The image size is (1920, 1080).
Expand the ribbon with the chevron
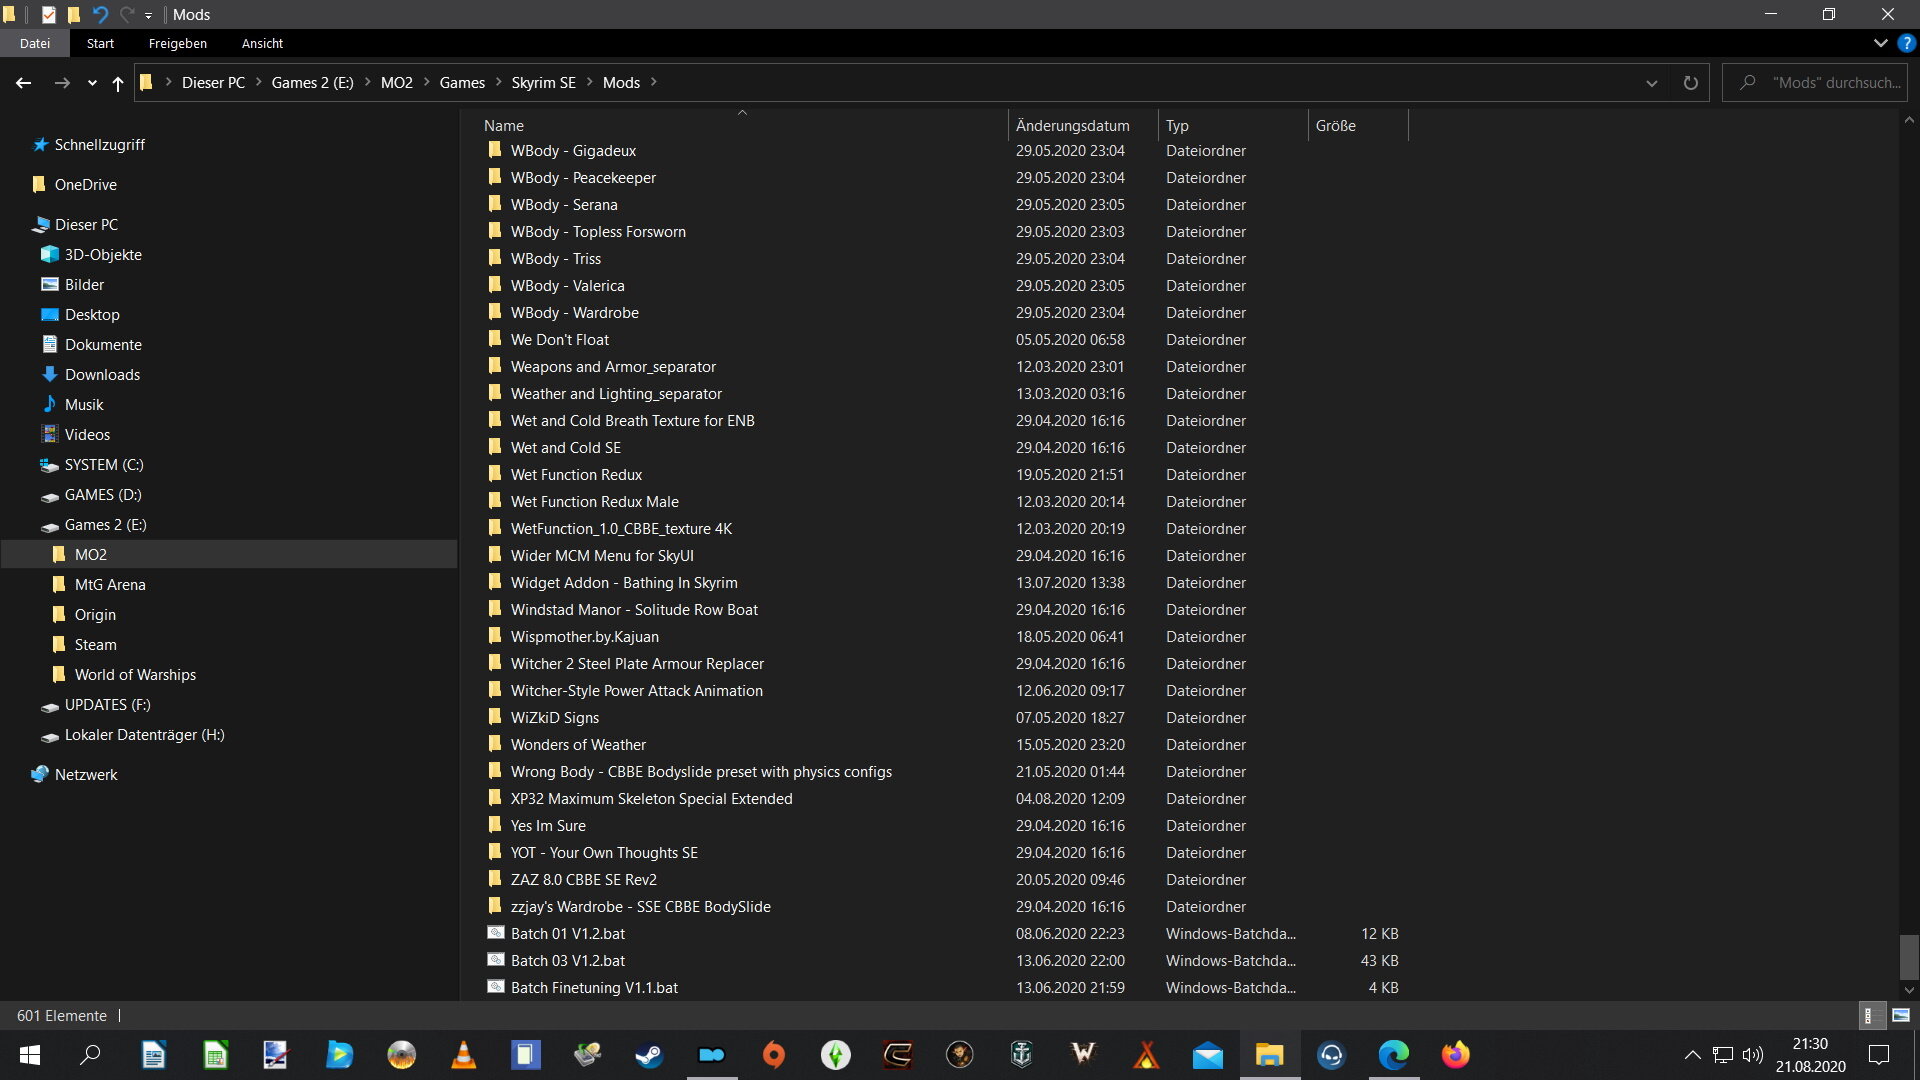pos(1880,43)
